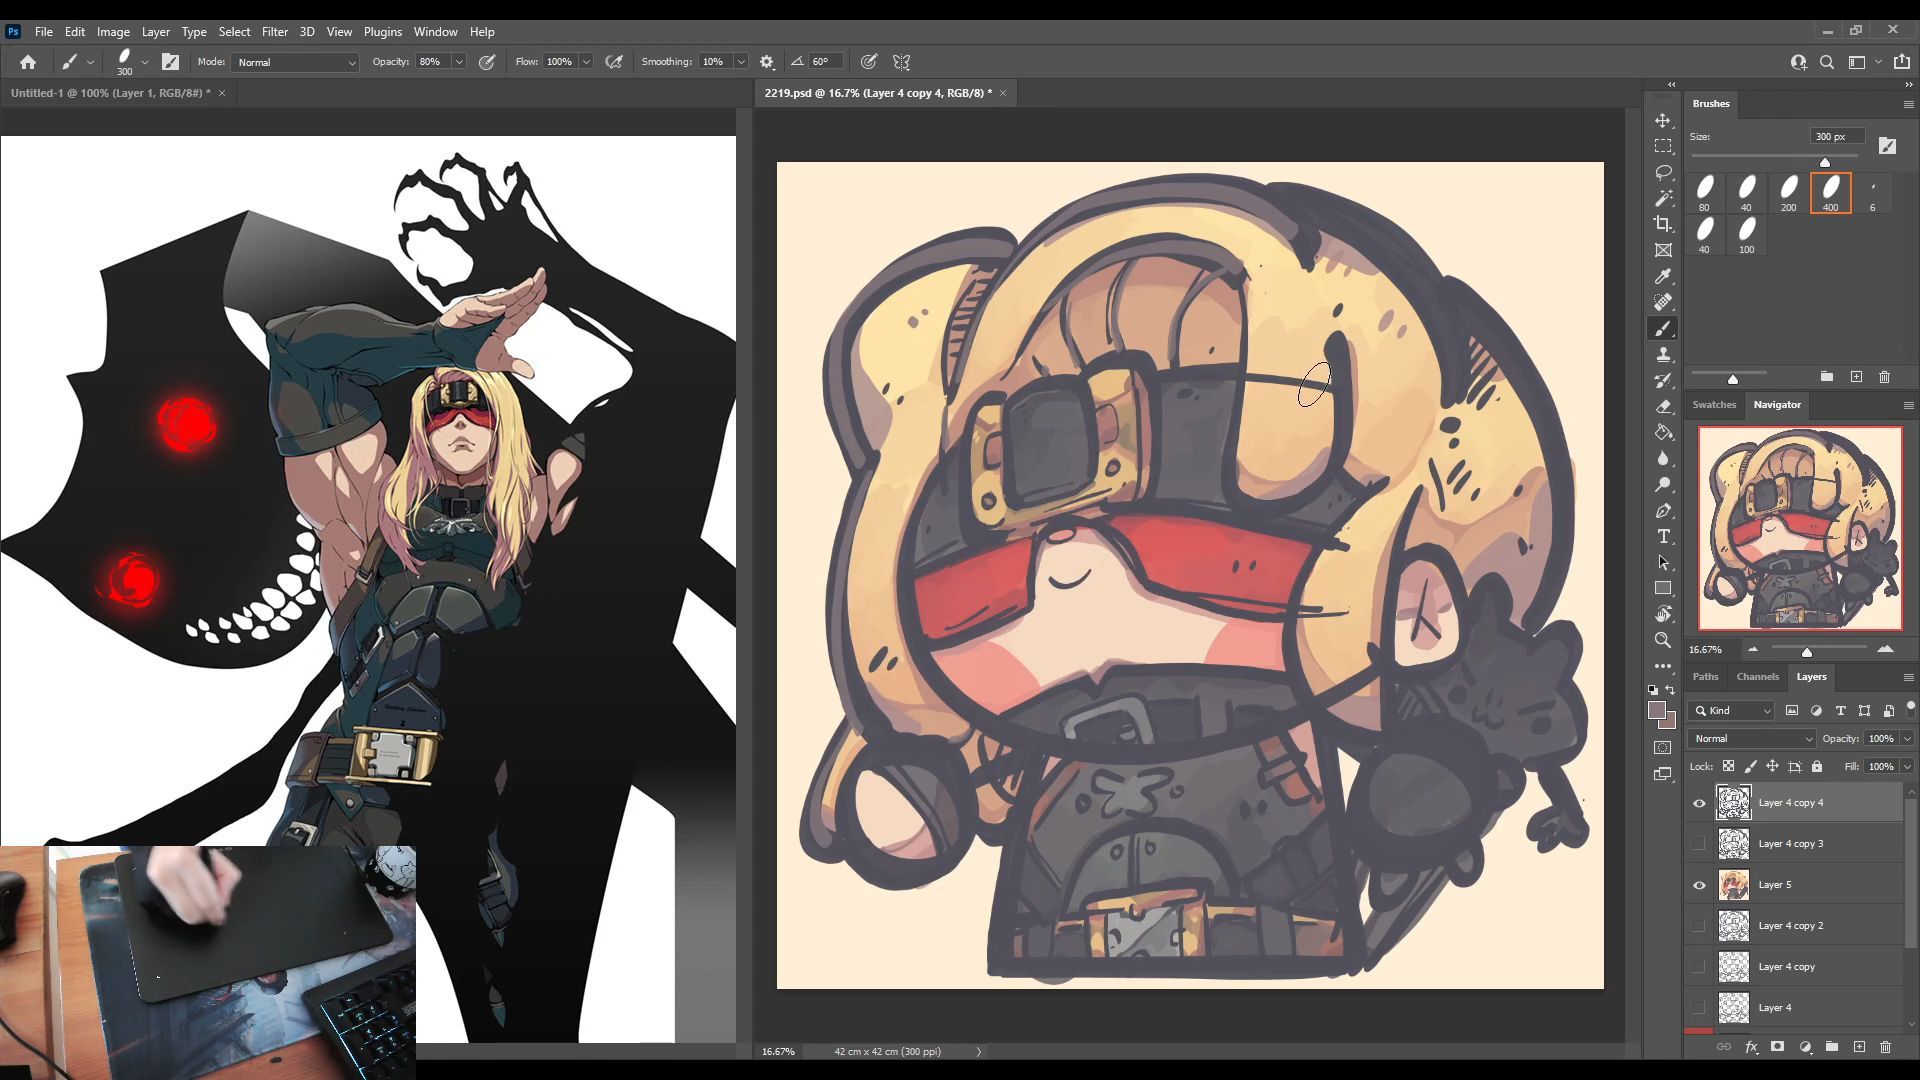Hide Layer 4 copy 4 visibility eye

pos(1699,803)
